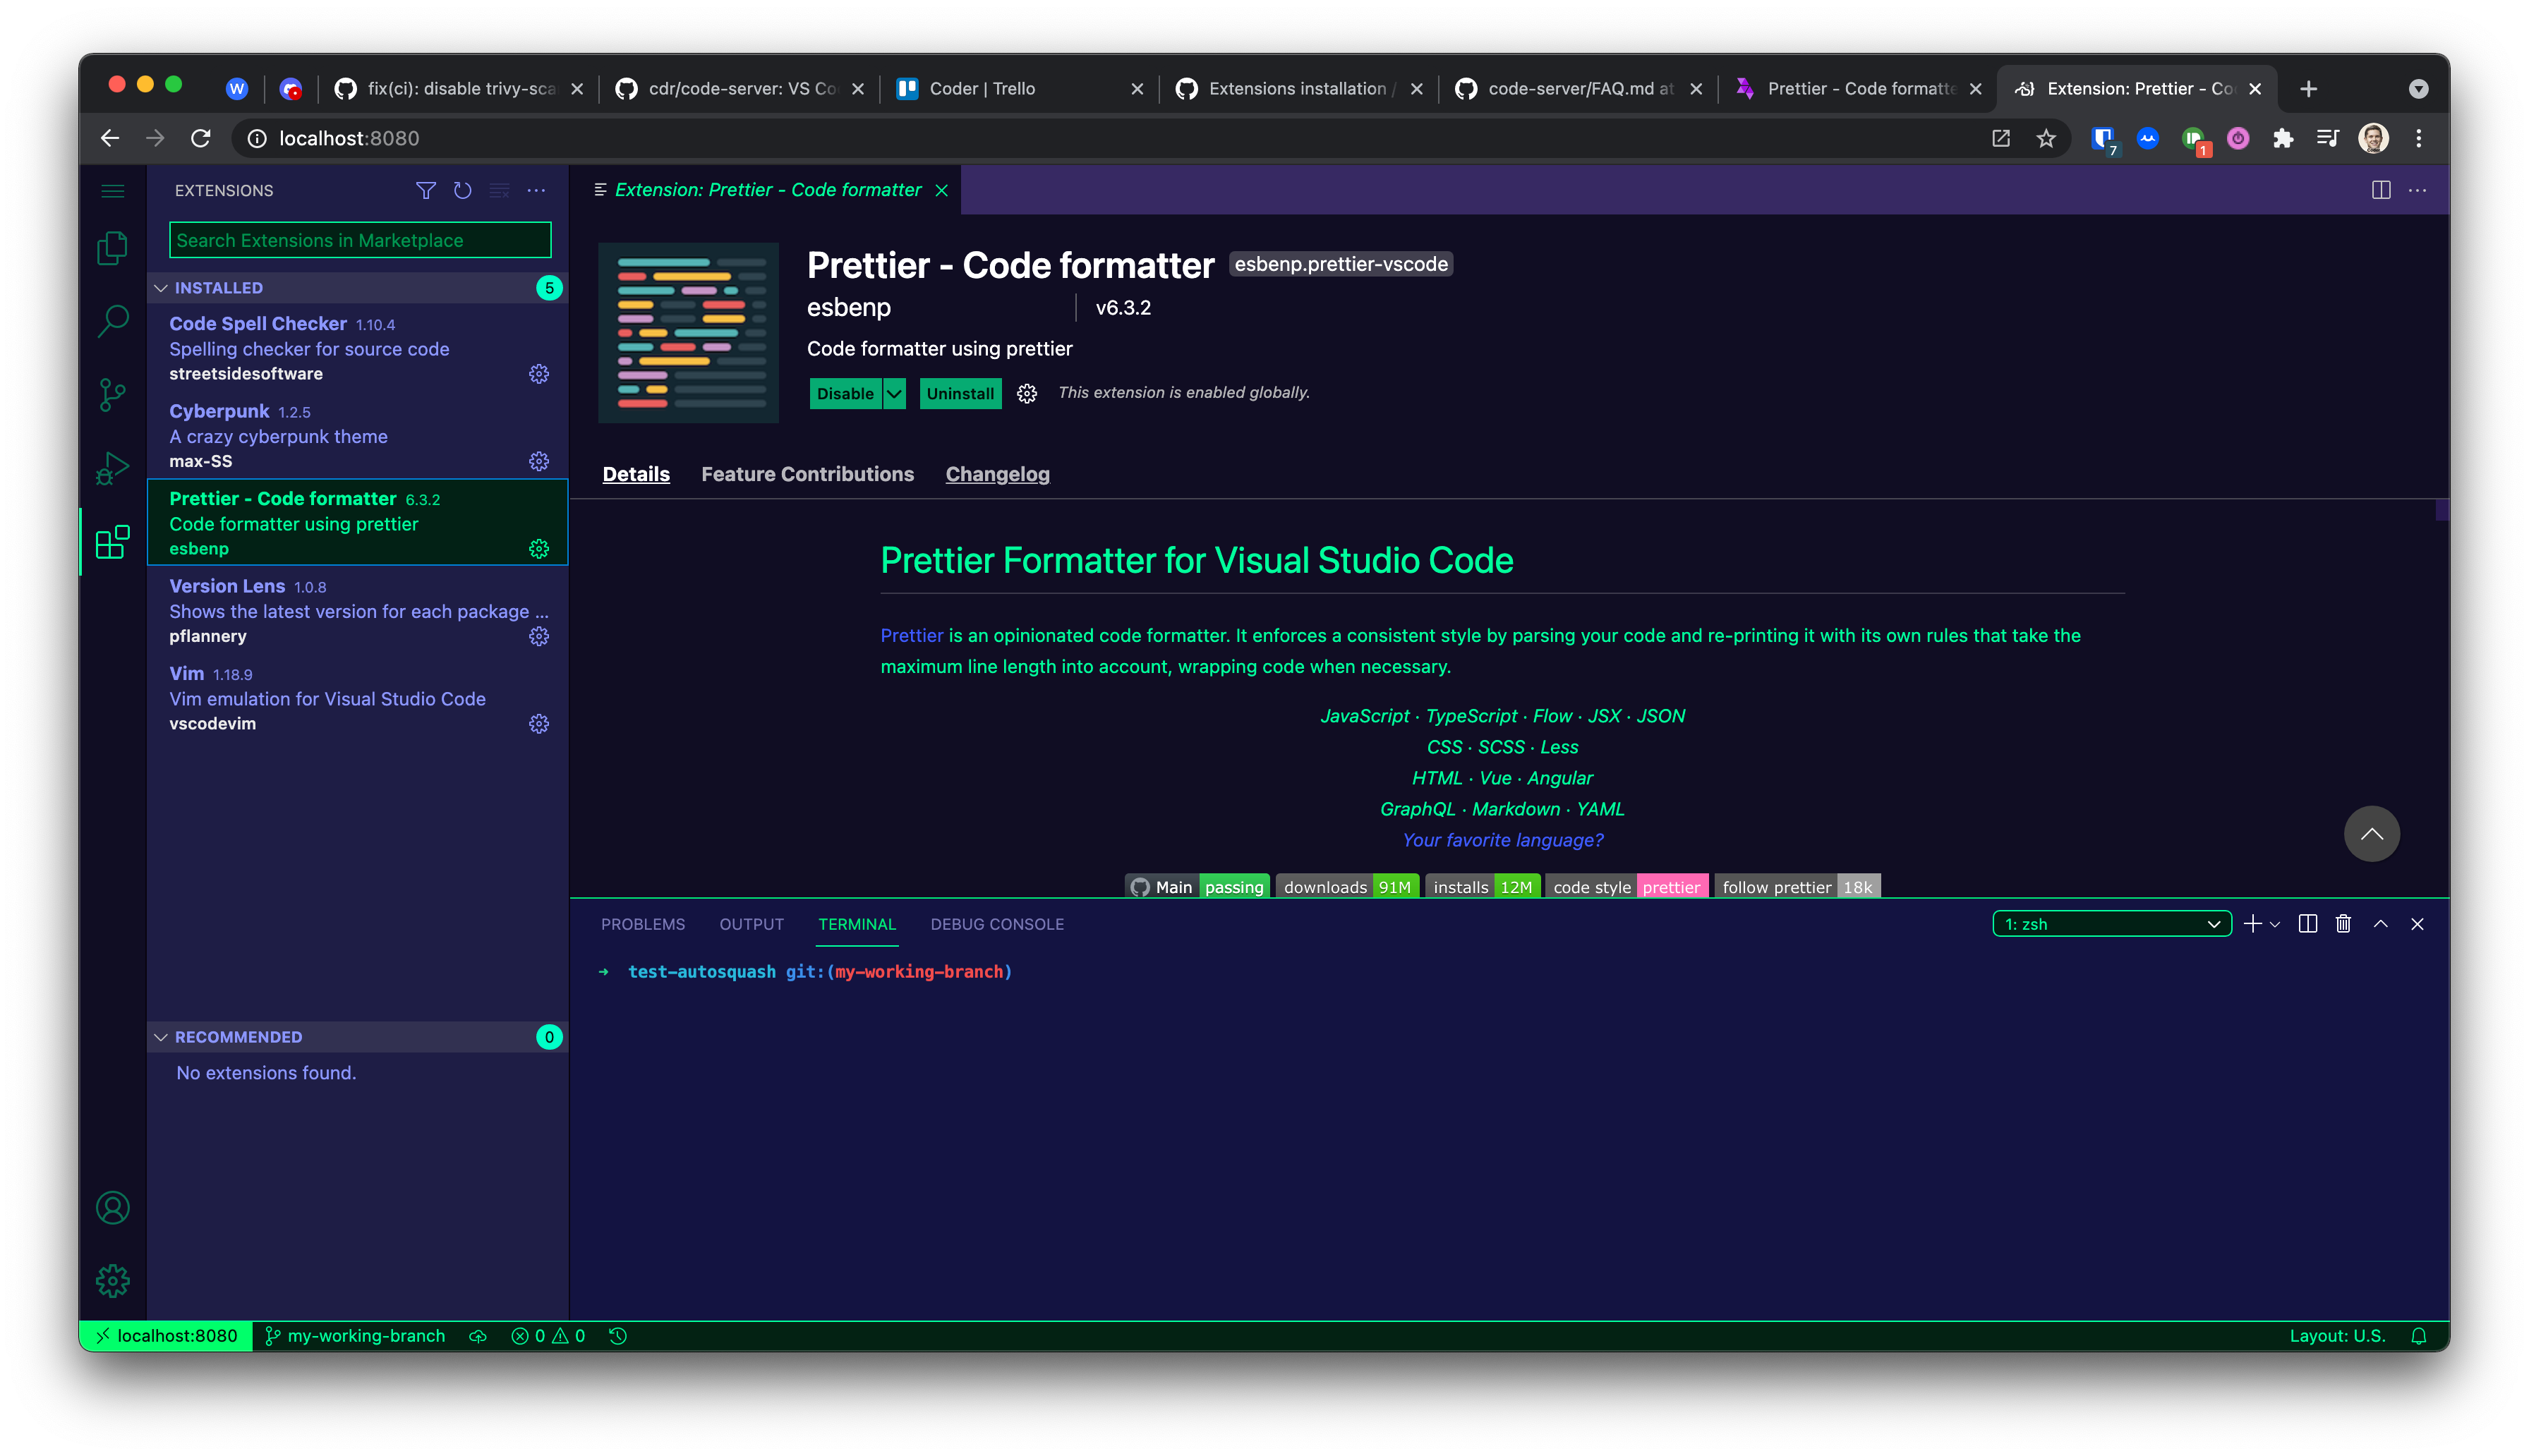Uninstall the Prettier extension
The height and width of the screenshot is (1456, 2529).
(x=959, y=393)
